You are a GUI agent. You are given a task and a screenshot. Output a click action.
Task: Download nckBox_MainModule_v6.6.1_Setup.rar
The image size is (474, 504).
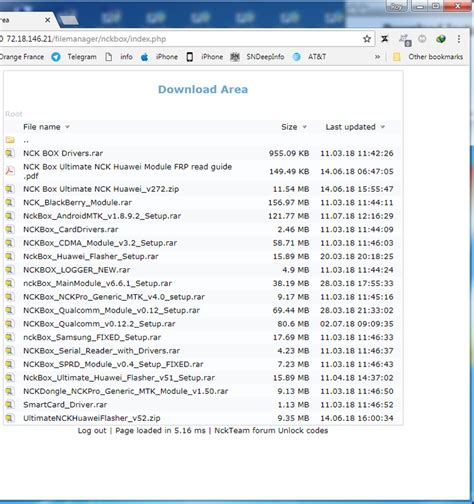click(x=97, y=283)
